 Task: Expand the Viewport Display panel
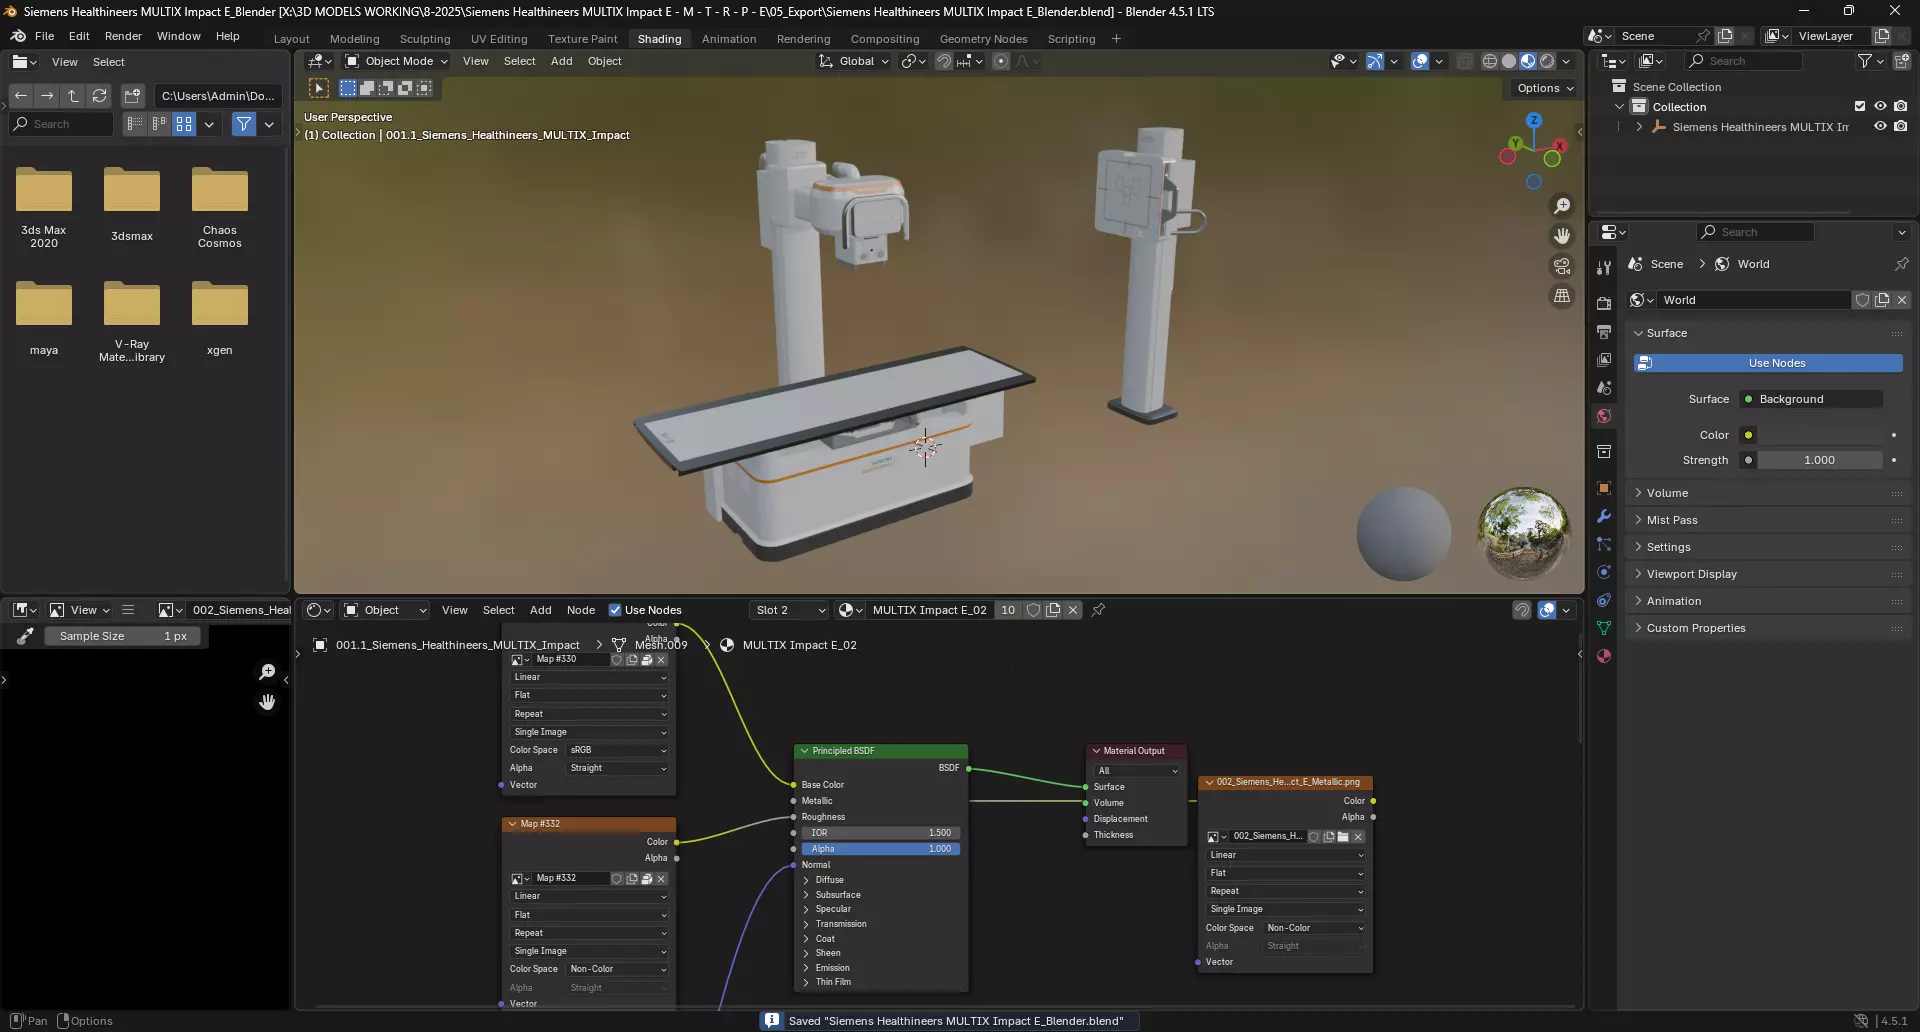click(1691, 574)
